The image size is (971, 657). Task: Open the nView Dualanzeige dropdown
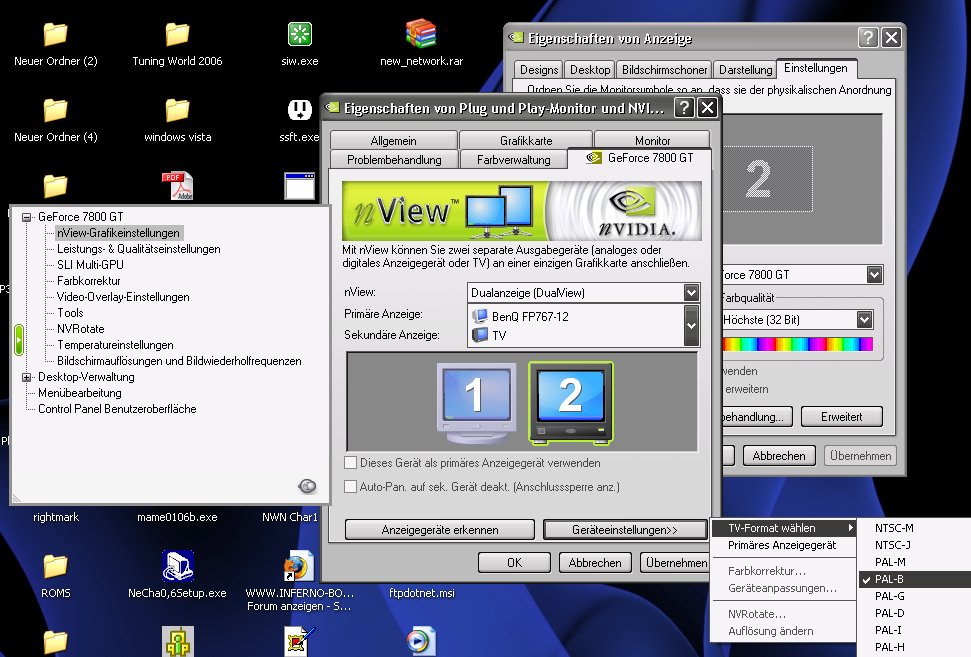[x=692, y=292]
